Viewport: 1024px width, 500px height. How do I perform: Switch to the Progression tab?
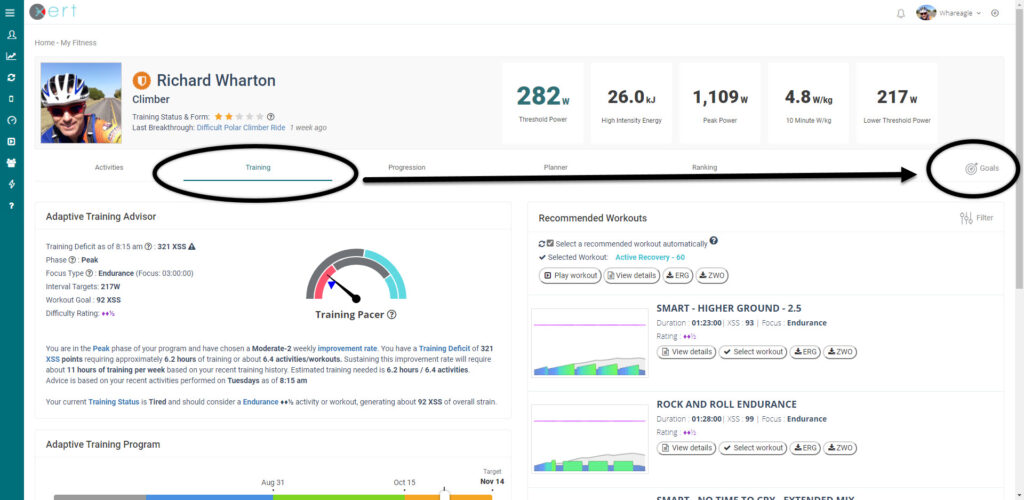[407, 168]
